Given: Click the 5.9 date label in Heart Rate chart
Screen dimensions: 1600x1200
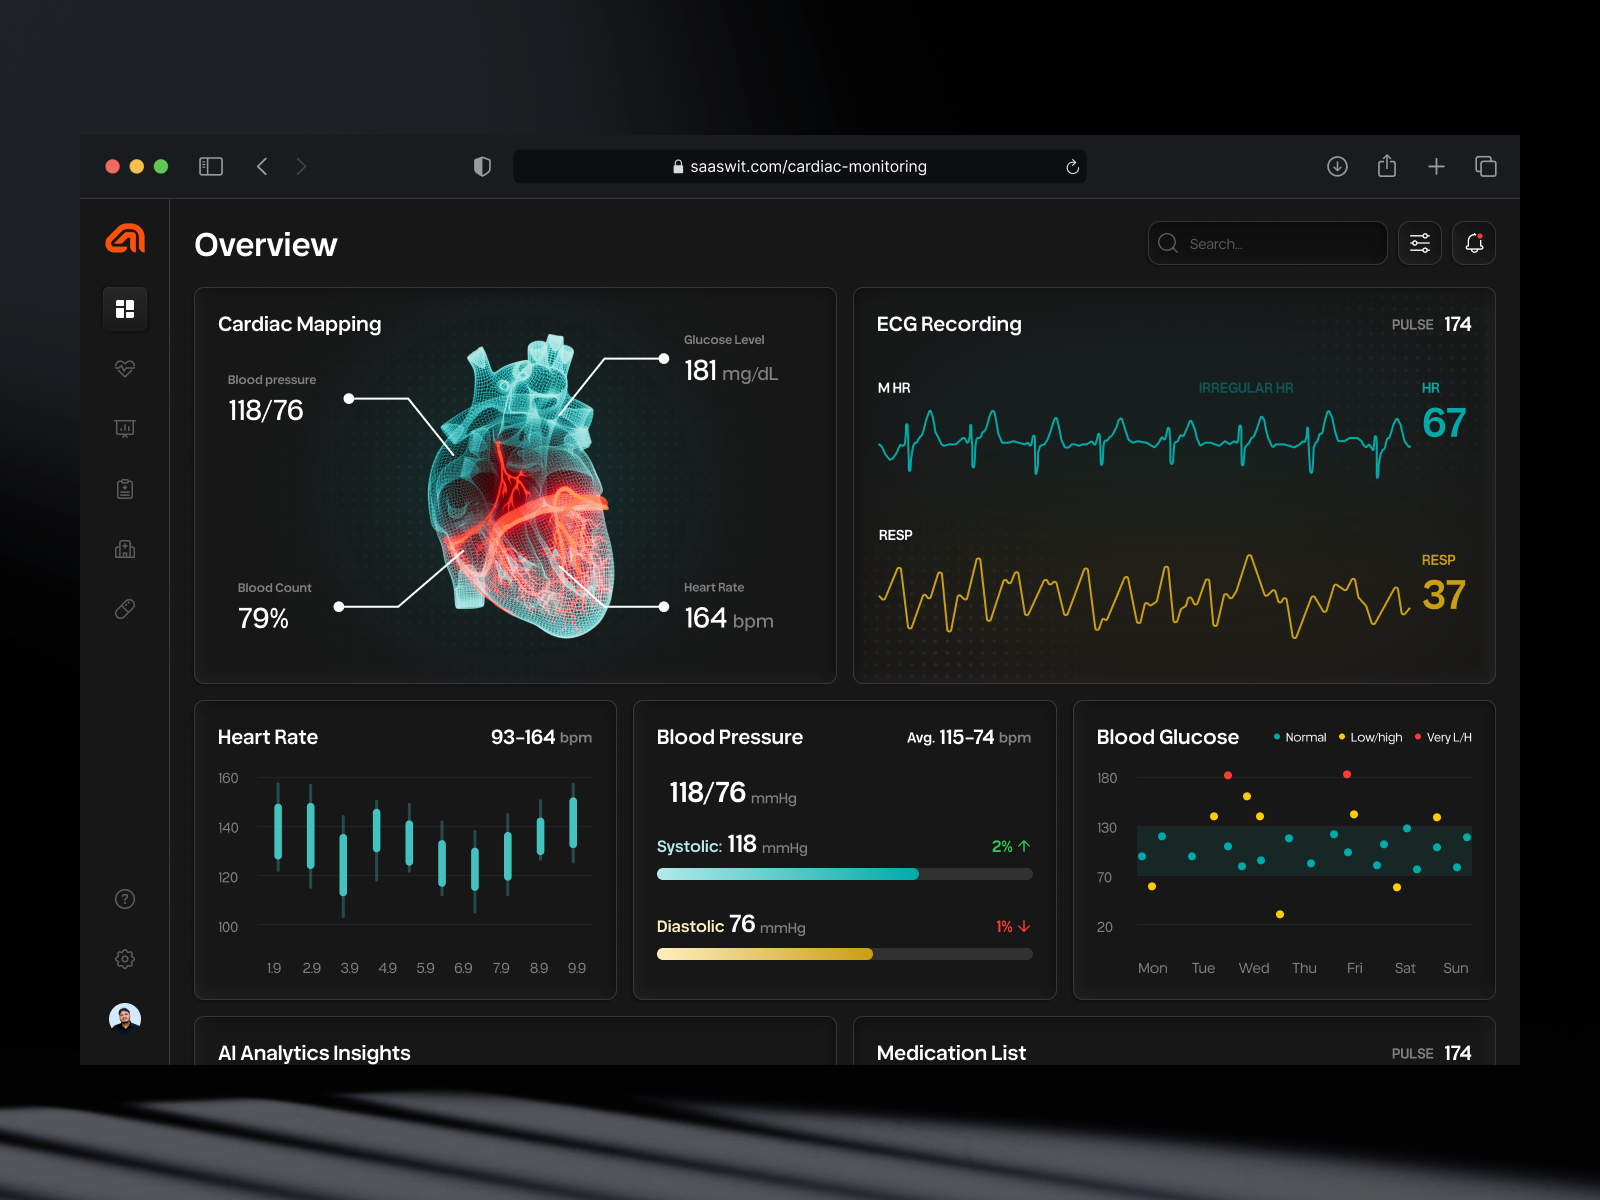Looking at the screenshot, I should point(425,968).
